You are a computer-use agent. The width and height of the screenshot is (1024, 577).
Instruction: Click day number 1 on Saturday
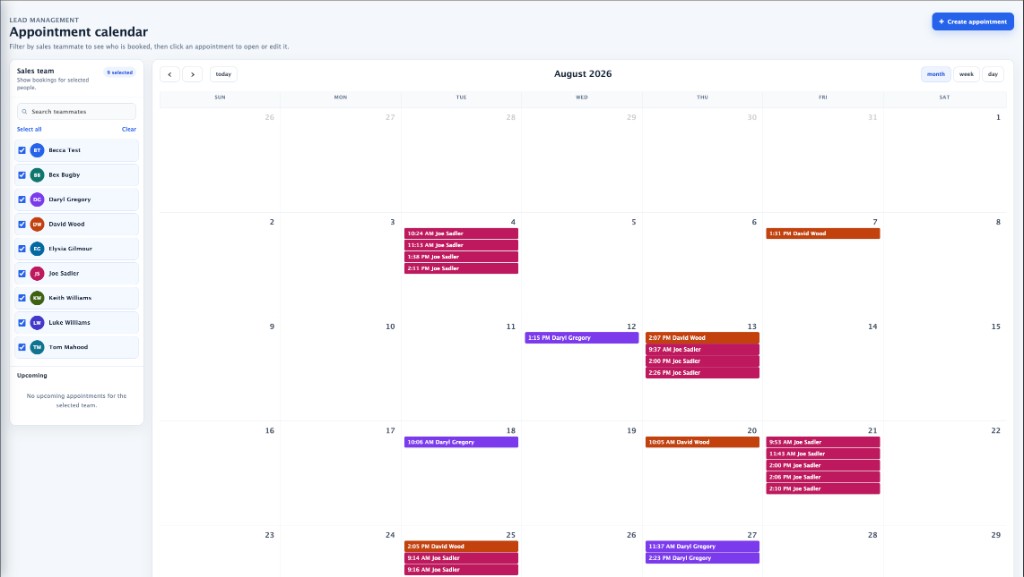point(998,117)
